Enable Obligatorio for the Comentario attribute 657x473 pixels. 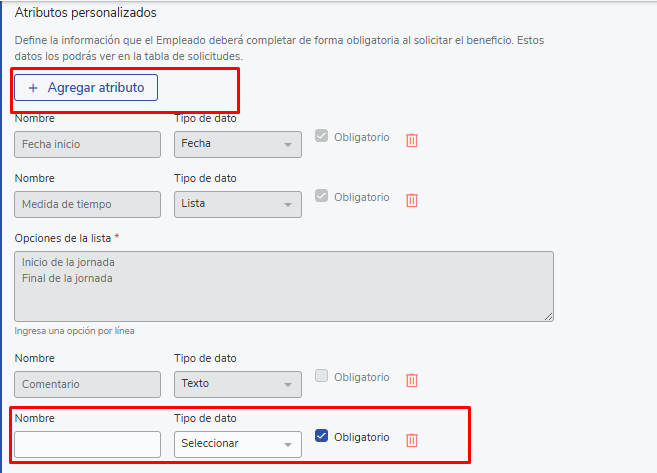[321, 377]
